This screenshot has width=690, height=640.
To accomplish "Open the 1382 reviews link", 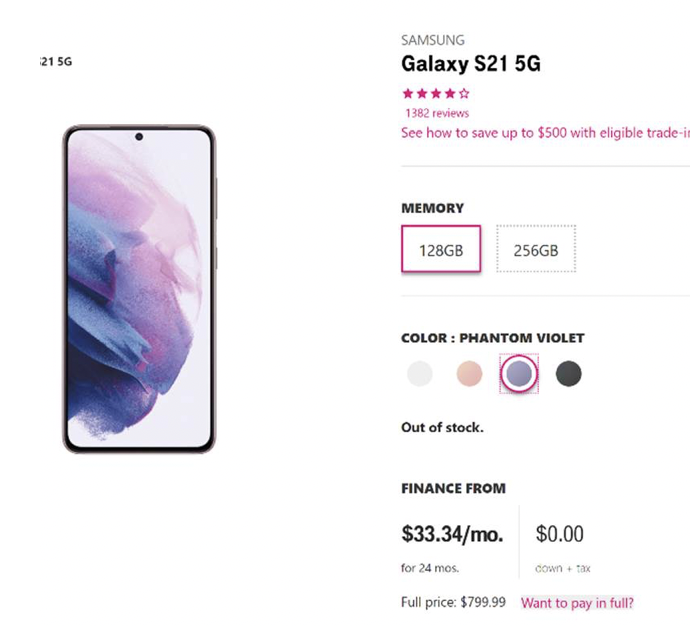I will [x=437, y=113].
